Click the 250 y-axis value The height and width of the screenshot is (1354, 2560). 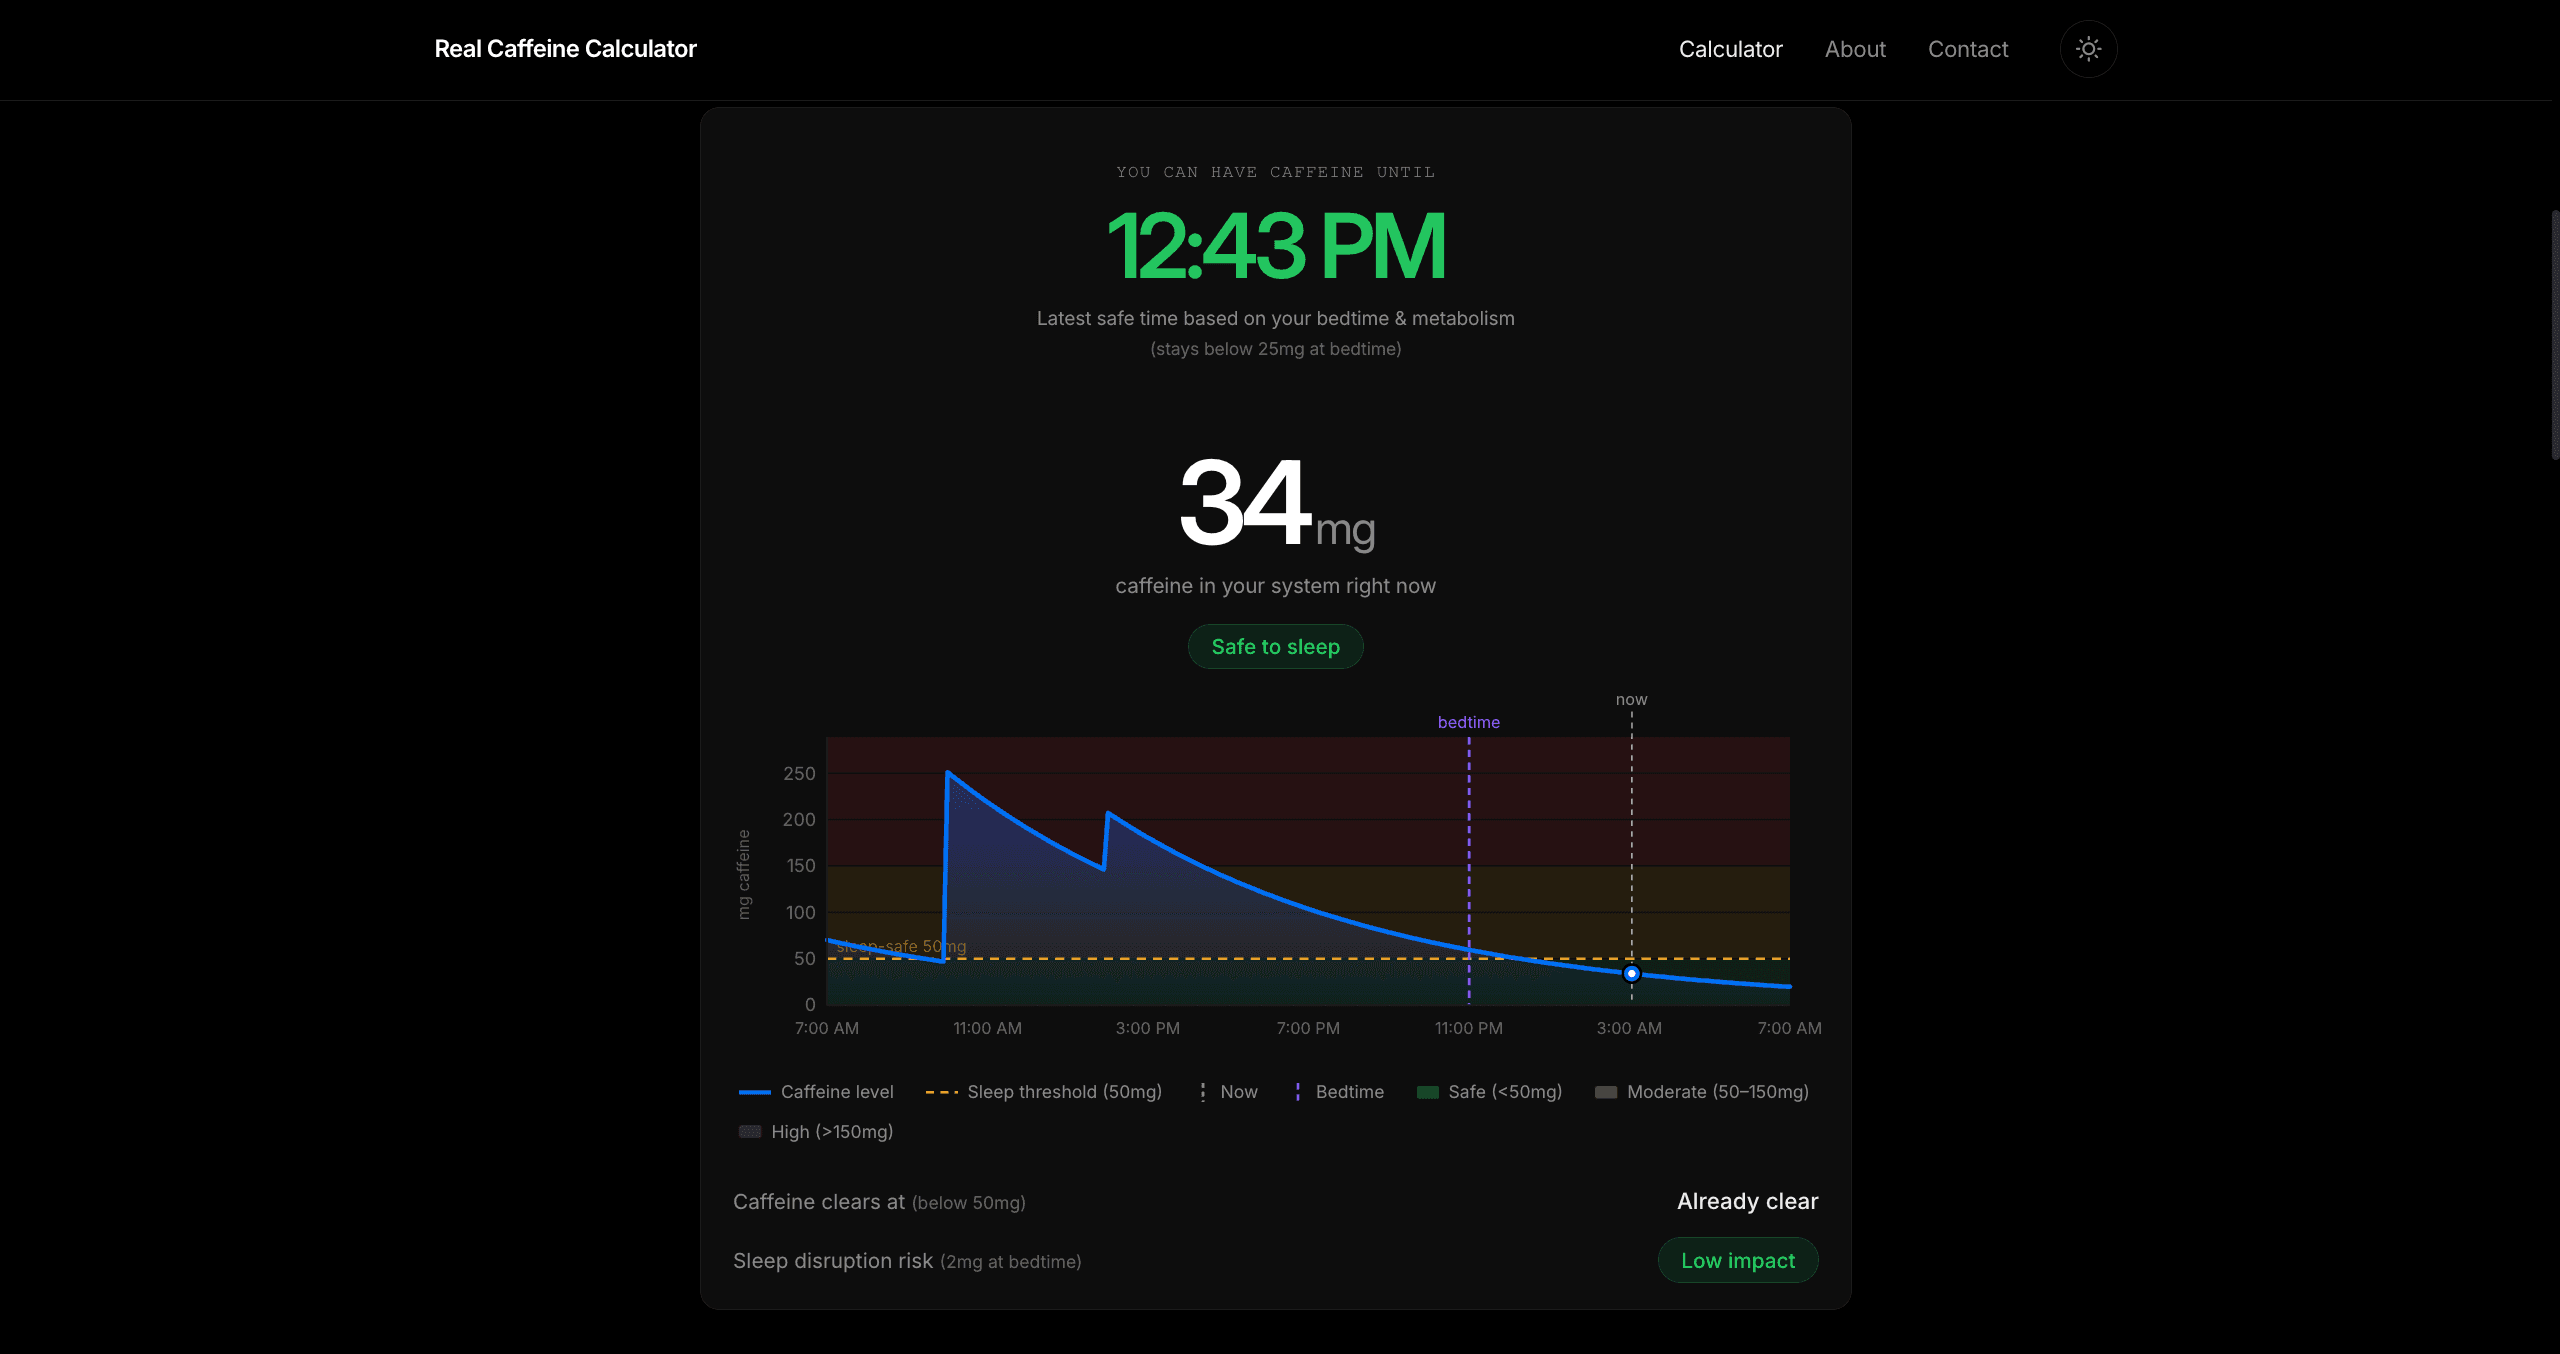(x=799, y=774)
